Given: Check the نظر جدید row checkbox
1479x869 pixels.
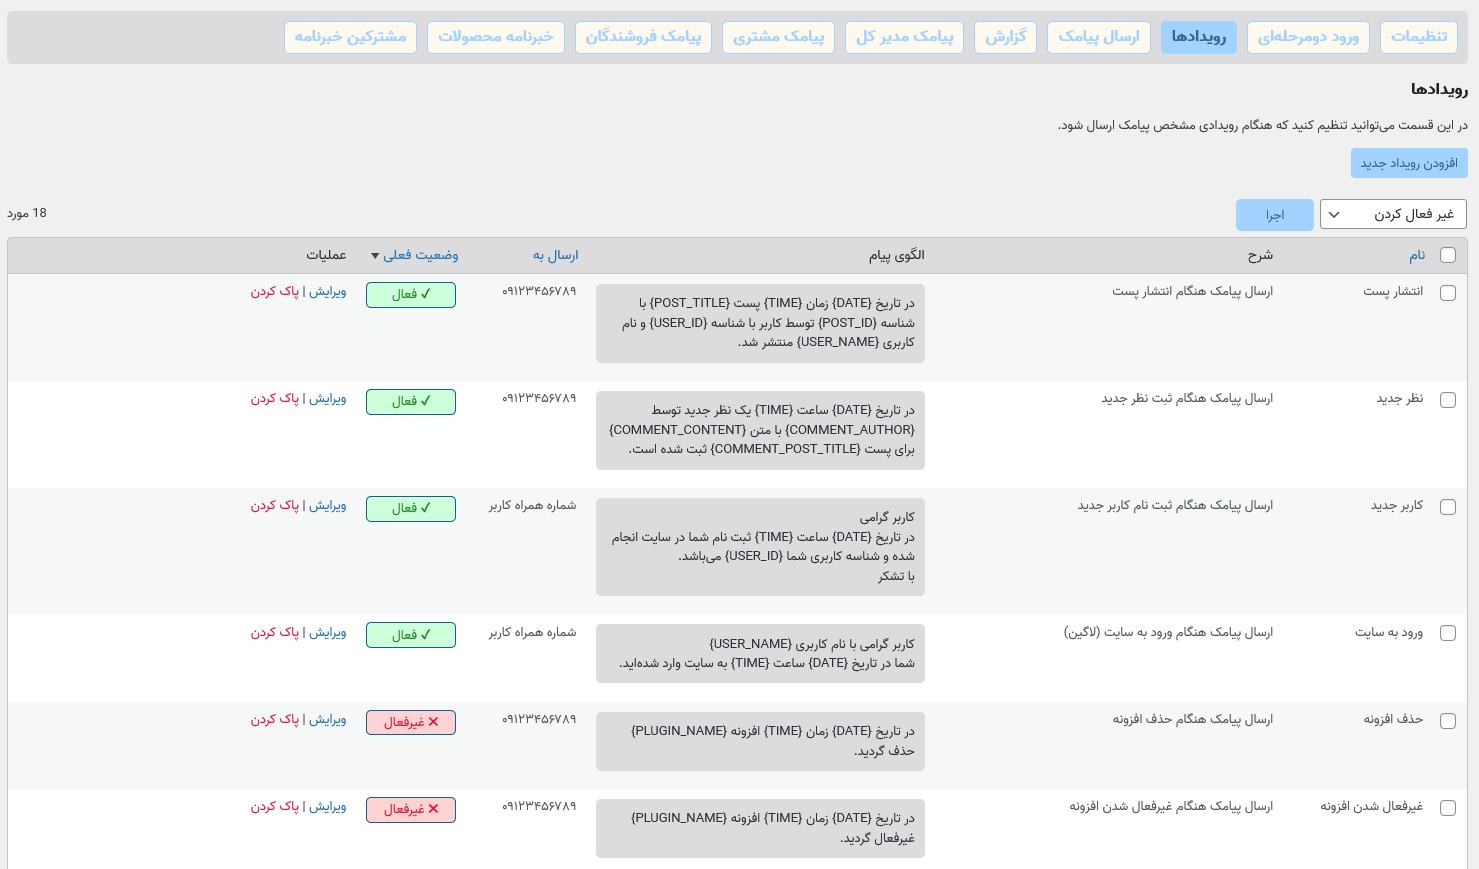Looking at the screenshot, I should coord(1448,400).
